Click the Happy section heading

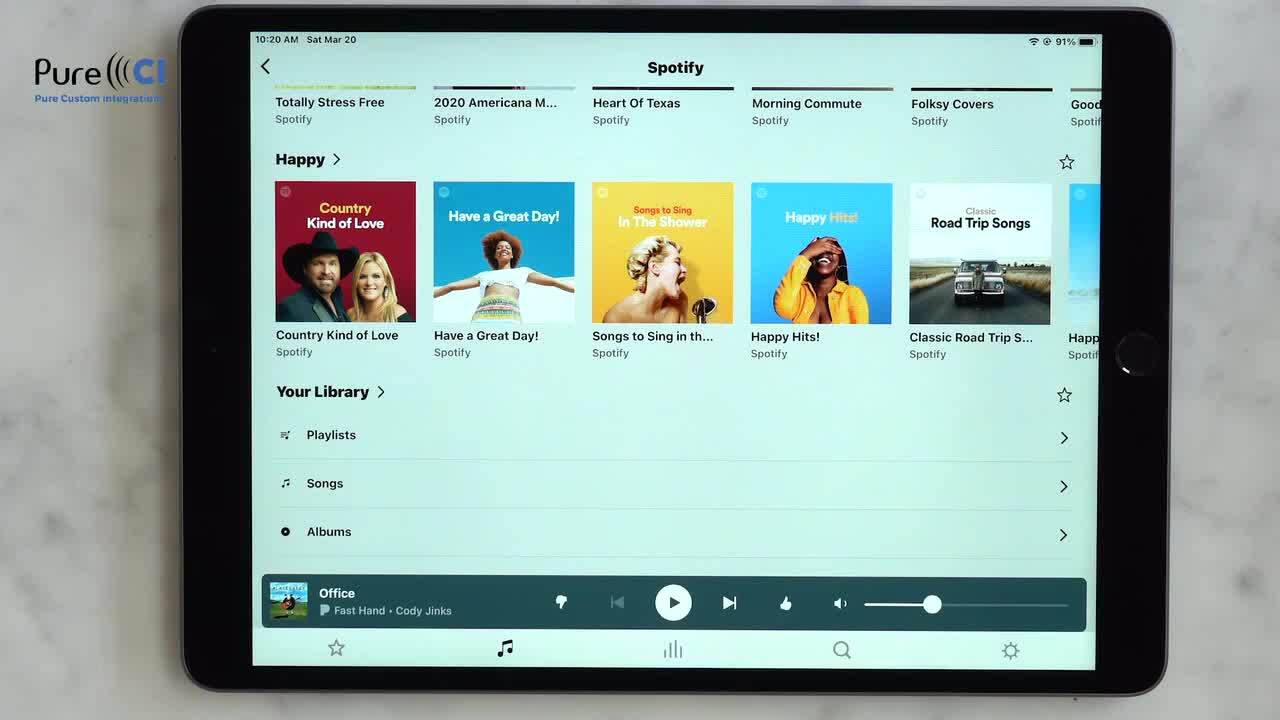tap(300, 159)
